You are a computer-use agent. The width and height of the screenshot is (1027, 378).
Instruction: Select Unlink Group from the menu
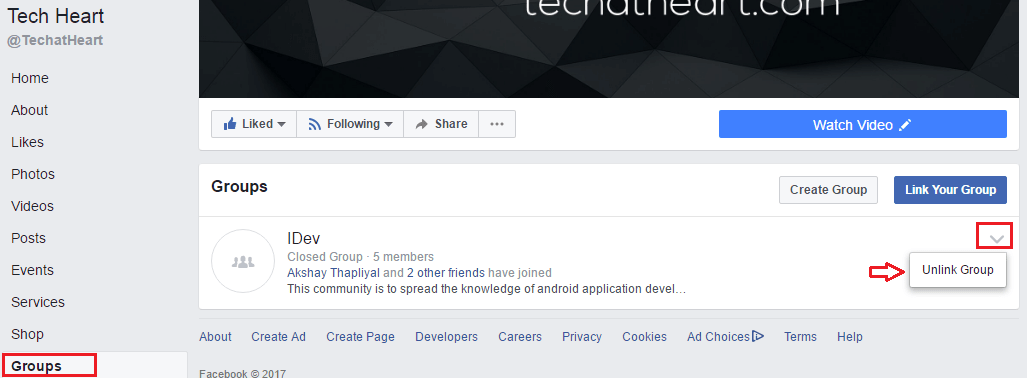pos(958,270)
